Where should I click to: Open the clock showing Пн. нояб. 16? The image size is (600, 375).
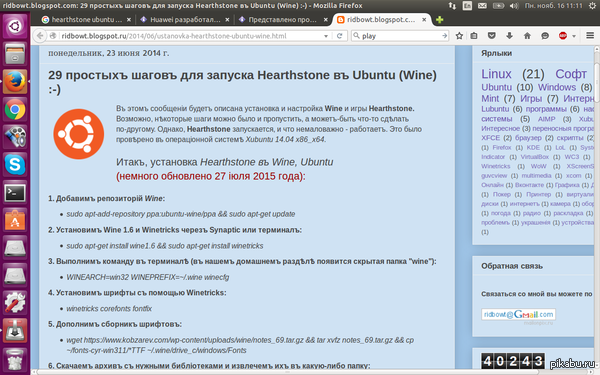pyautogui.click(x=554, y=5)
